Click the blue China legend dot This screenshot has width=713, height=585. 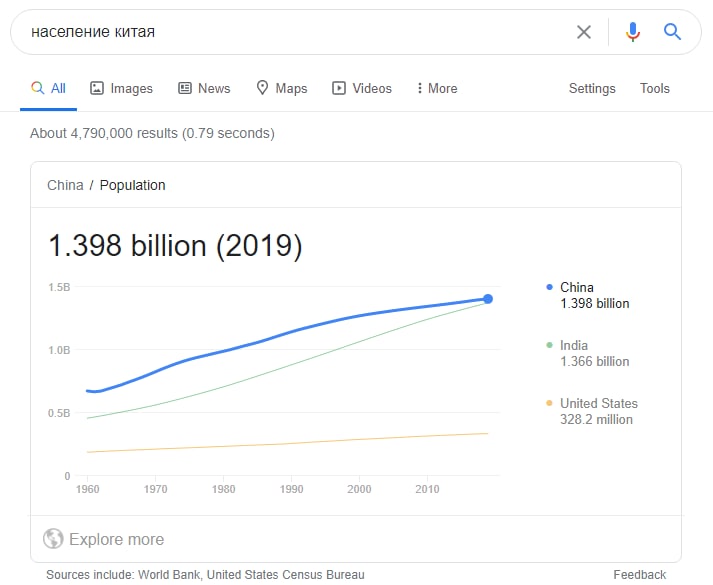549,287
